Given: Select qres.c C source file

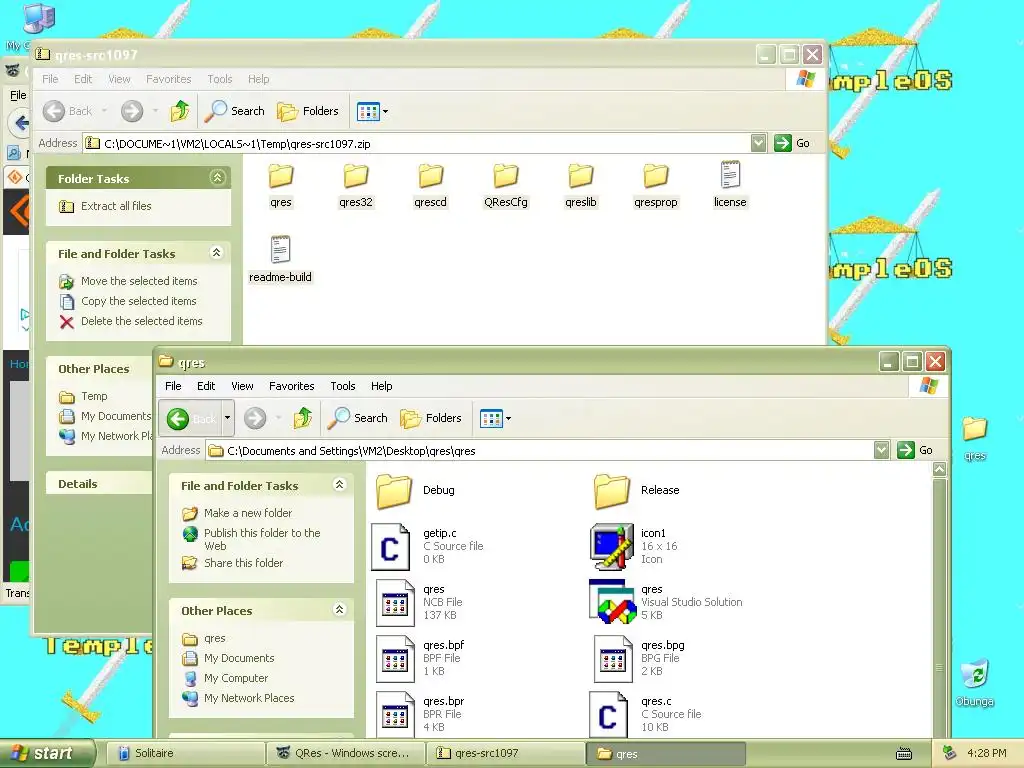Looking at the screenshot, I should (646, 714).
